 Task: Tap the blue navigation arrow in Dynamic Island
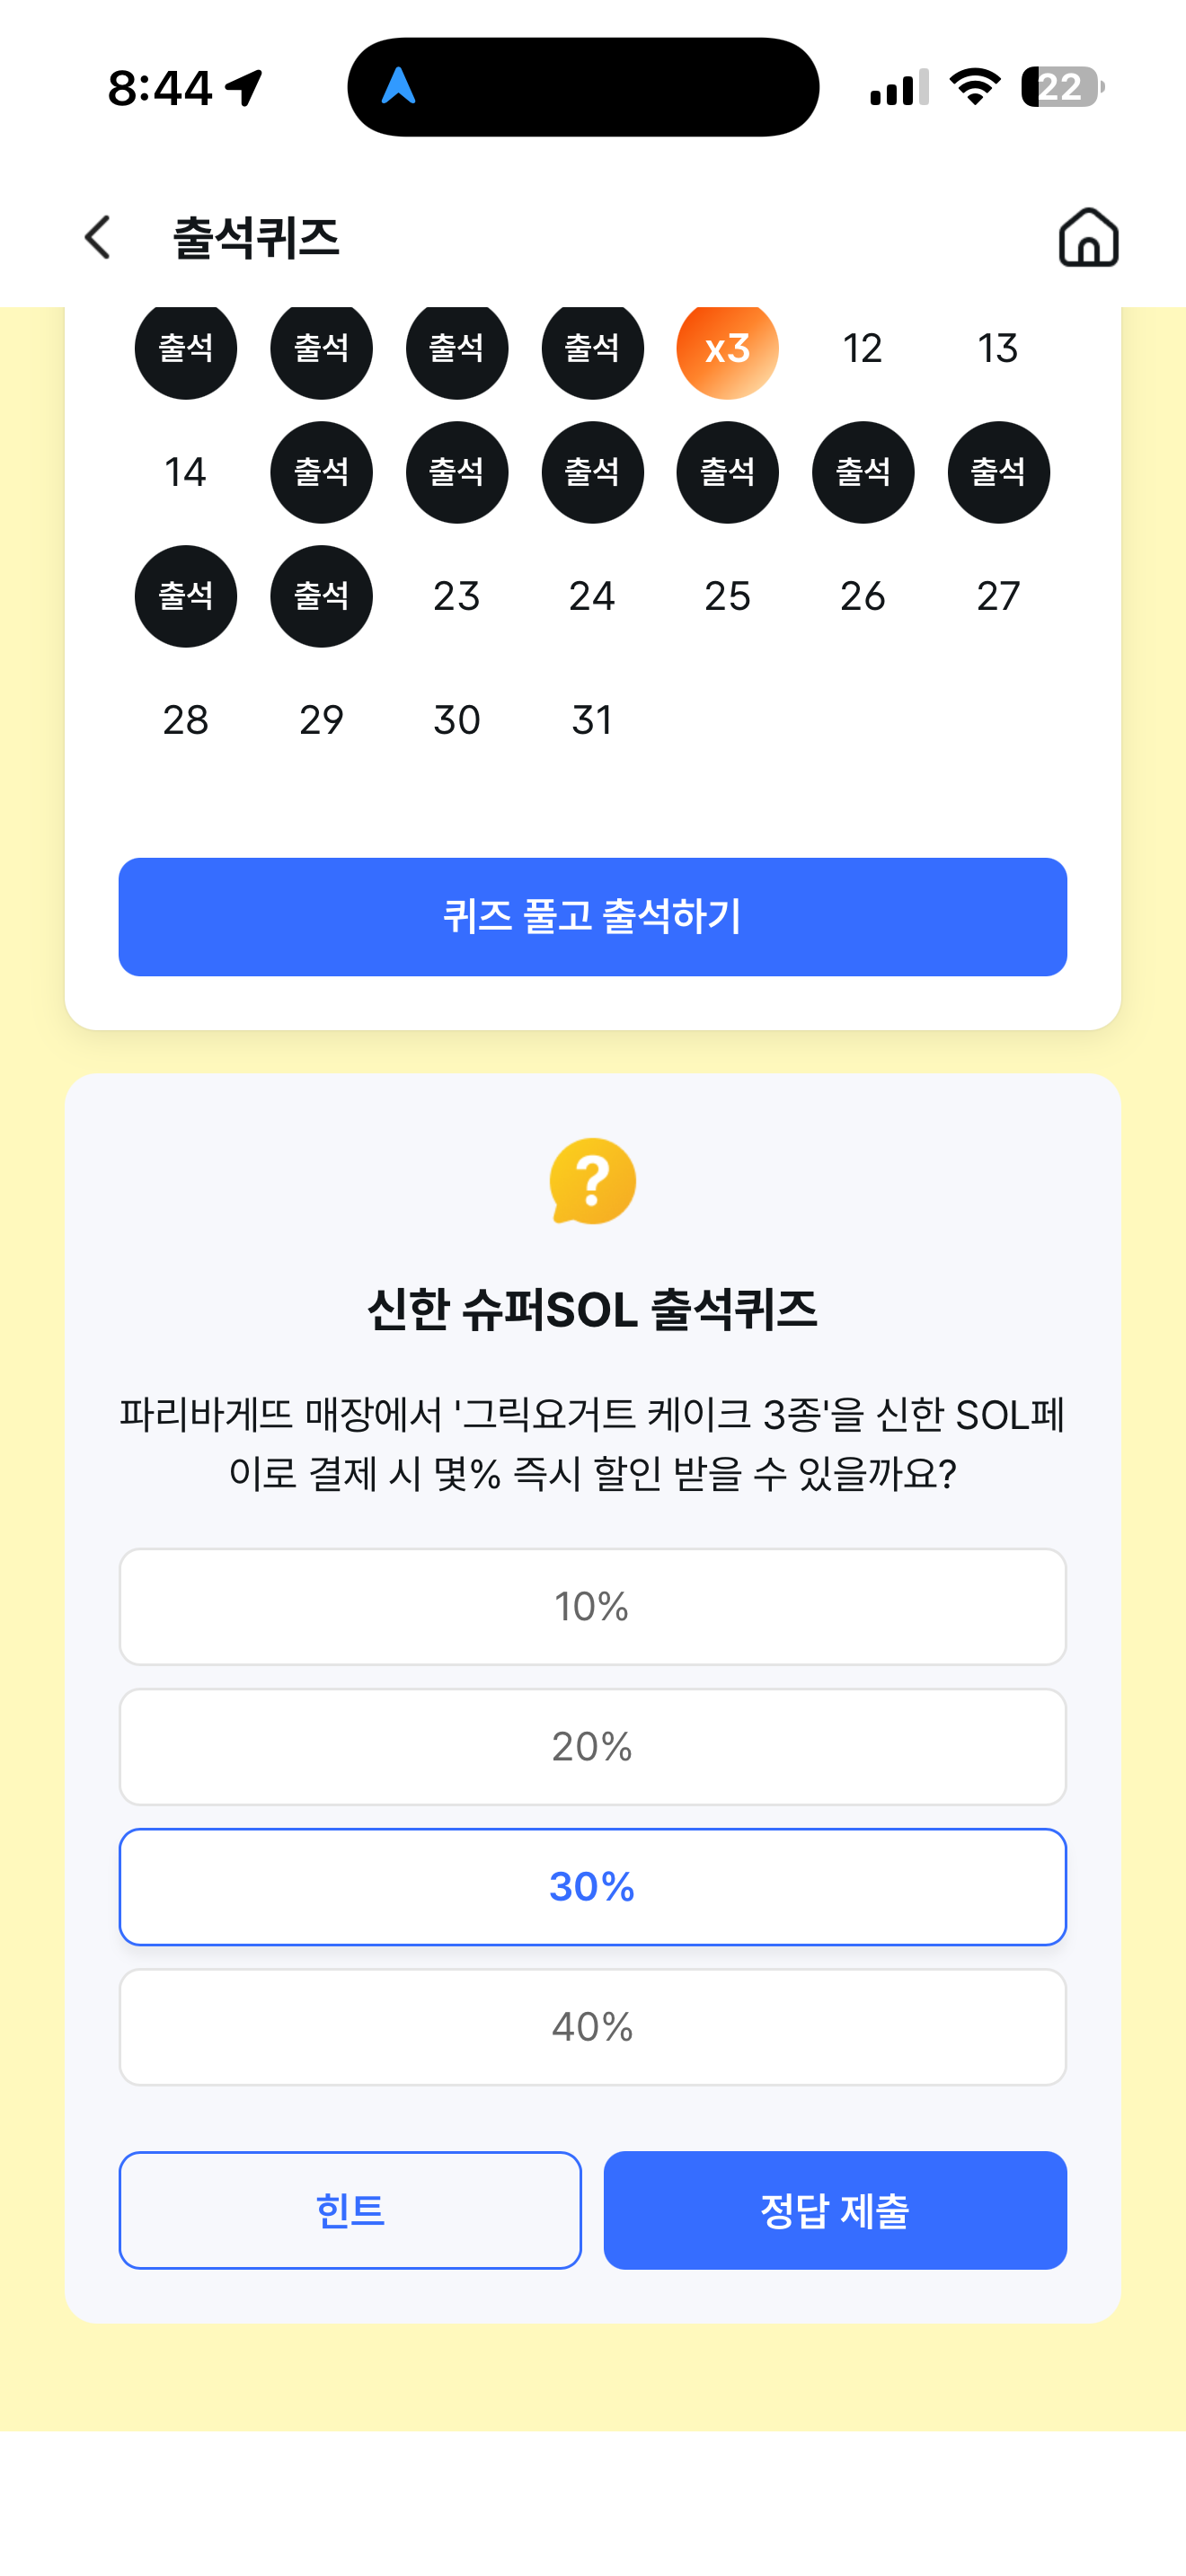(x=398, y=86)
